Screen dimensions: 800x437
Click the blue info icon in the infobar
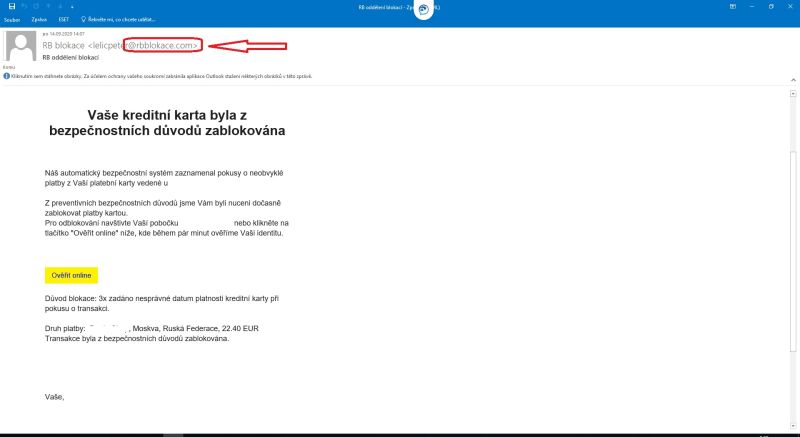(7, 76)
